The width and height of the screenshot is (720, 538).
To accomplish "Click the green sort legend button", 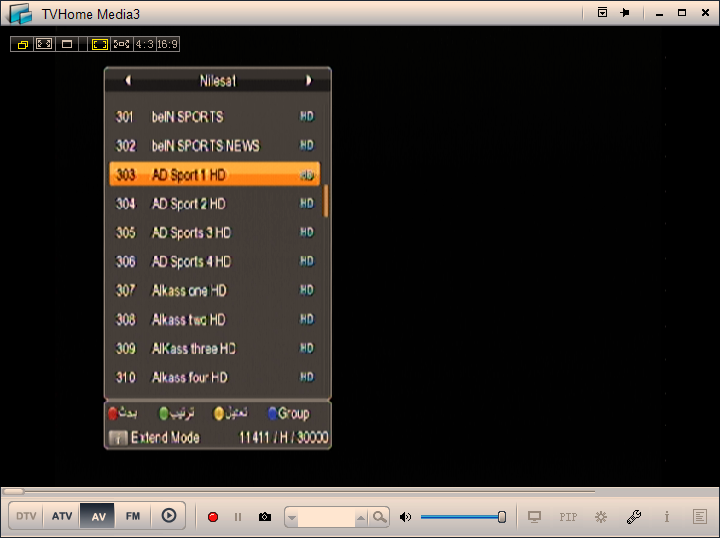I will [x=177, y=413].
